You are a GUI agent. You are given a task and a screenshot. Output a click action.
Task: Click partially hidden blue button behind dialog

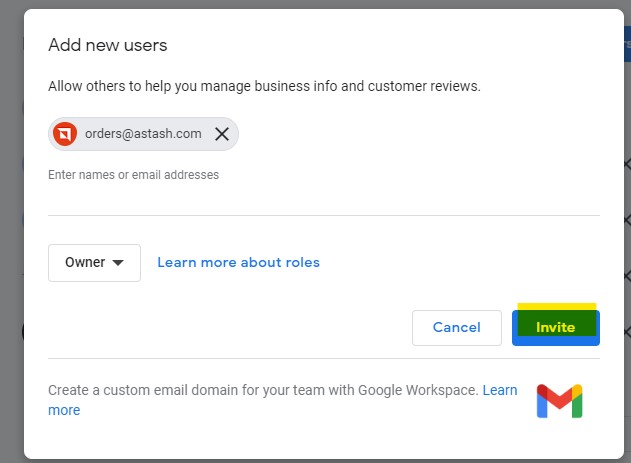coord(628,44)
